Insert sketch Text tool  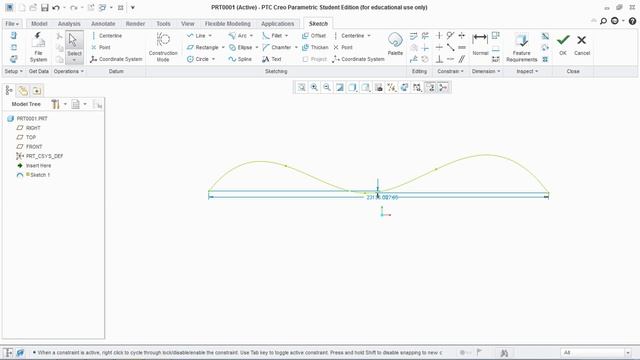coord(272,59)
